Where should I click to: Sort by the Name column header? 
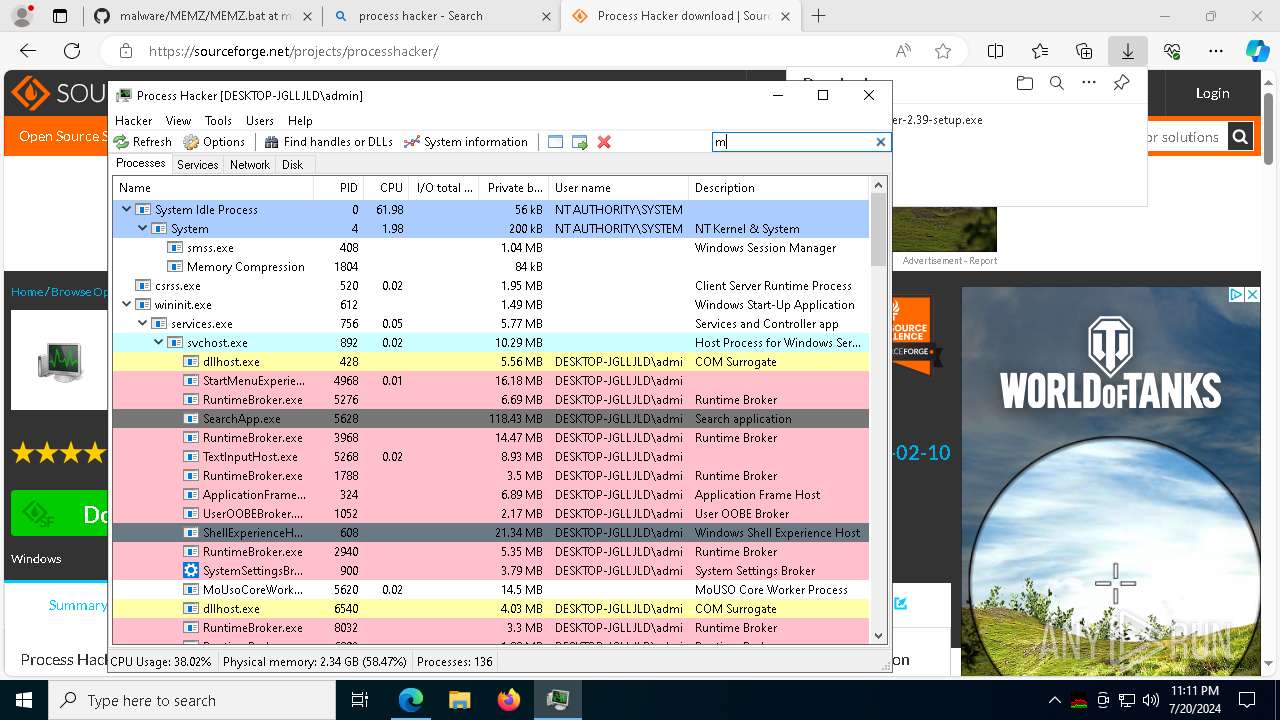click(213, 188)
